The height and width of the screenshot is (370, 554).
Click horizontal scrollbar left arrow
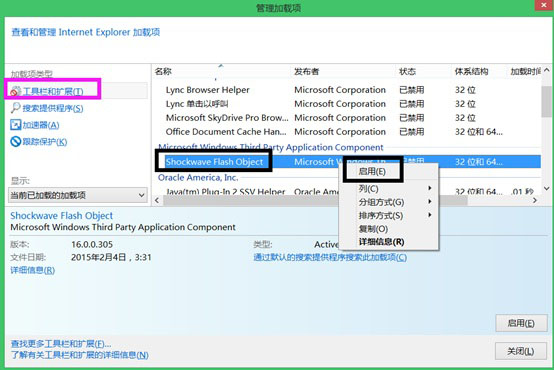157,200
